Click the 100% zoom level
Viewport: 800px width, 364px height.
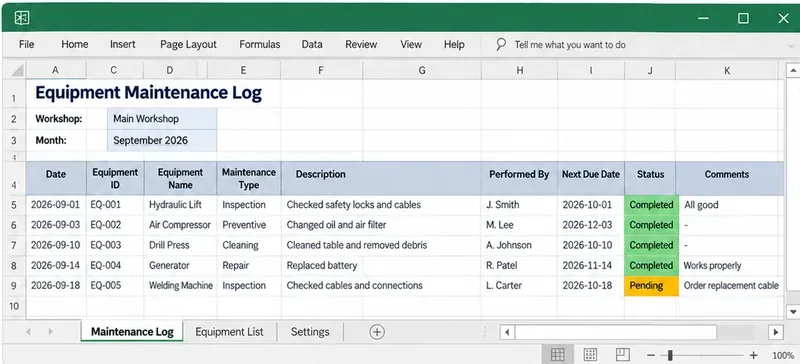coord(783,355)
